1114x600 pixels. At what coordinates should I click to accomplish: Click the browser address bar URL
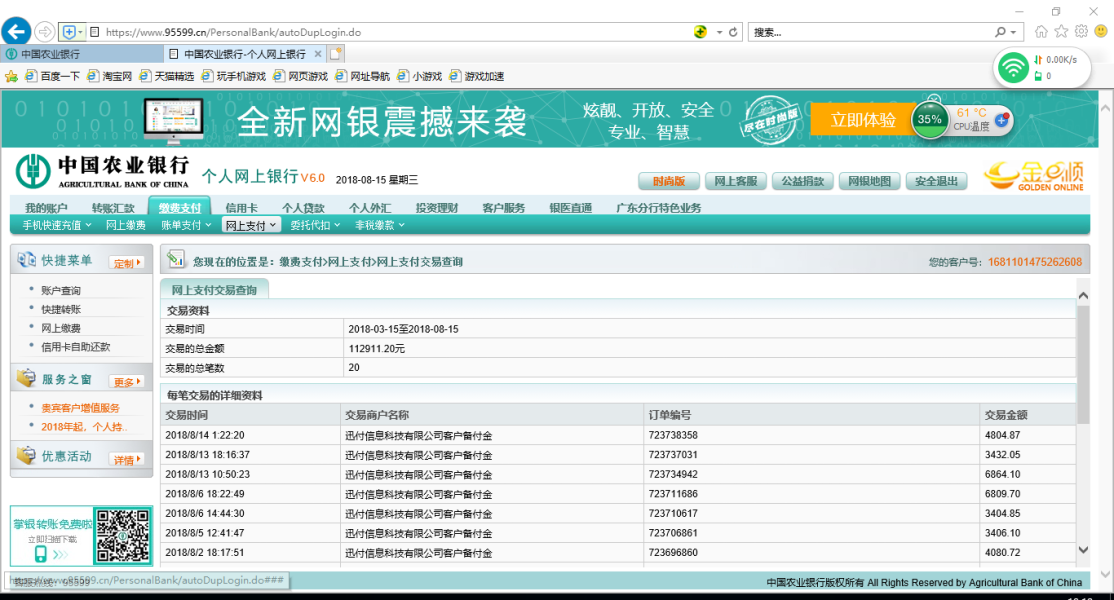(x=234, y=32)
